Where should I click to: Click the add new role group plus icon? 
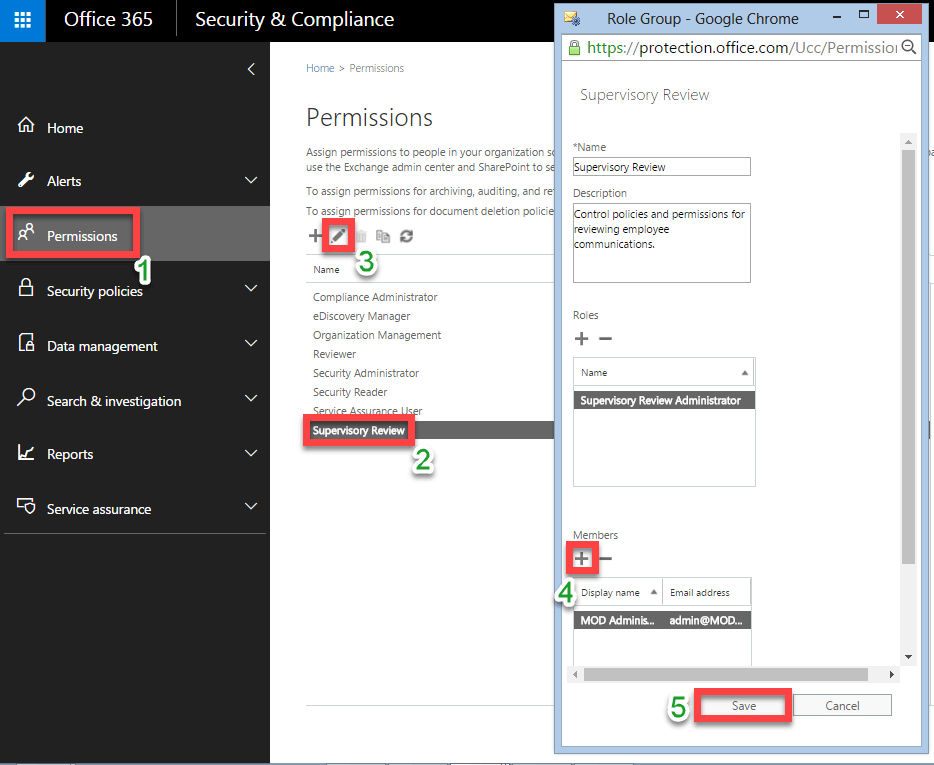(x=315, y=236)
